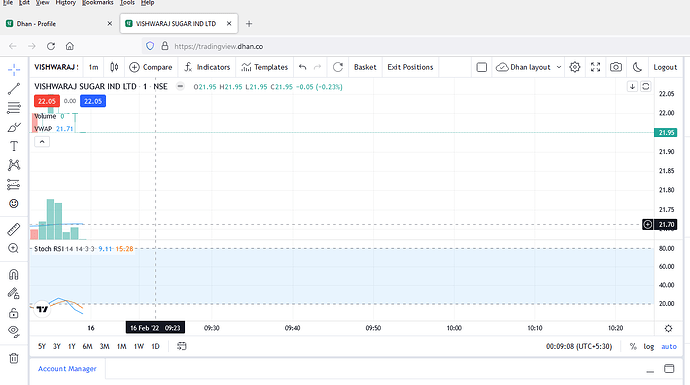Select the crosshair cursor tool
The width and height of the screenshot is (690, 385).
click(14, 70)
